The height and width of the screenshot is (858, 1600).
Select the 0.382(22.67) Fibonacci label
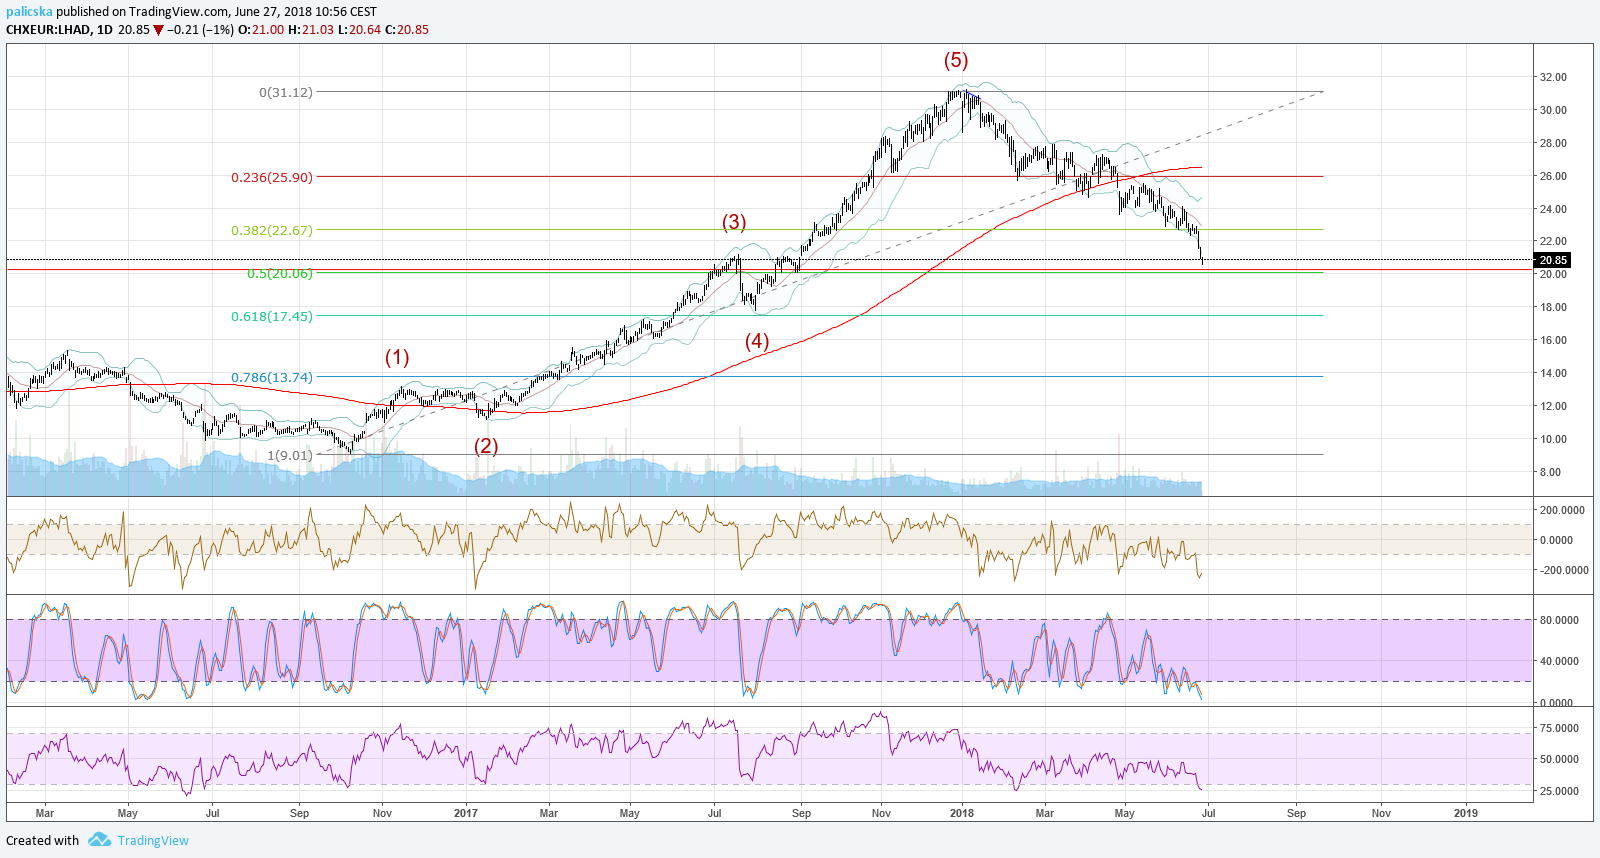click(272, 230)
